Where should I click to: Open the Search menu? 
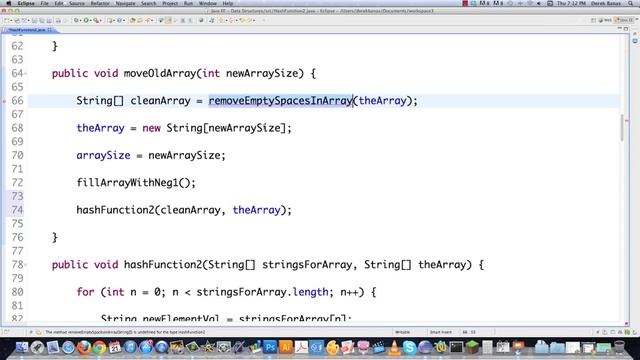pos(149,3)
